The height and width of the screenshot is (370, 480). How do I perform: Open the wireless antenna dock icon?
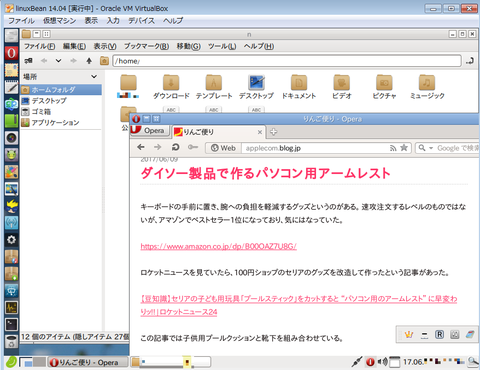11,223
